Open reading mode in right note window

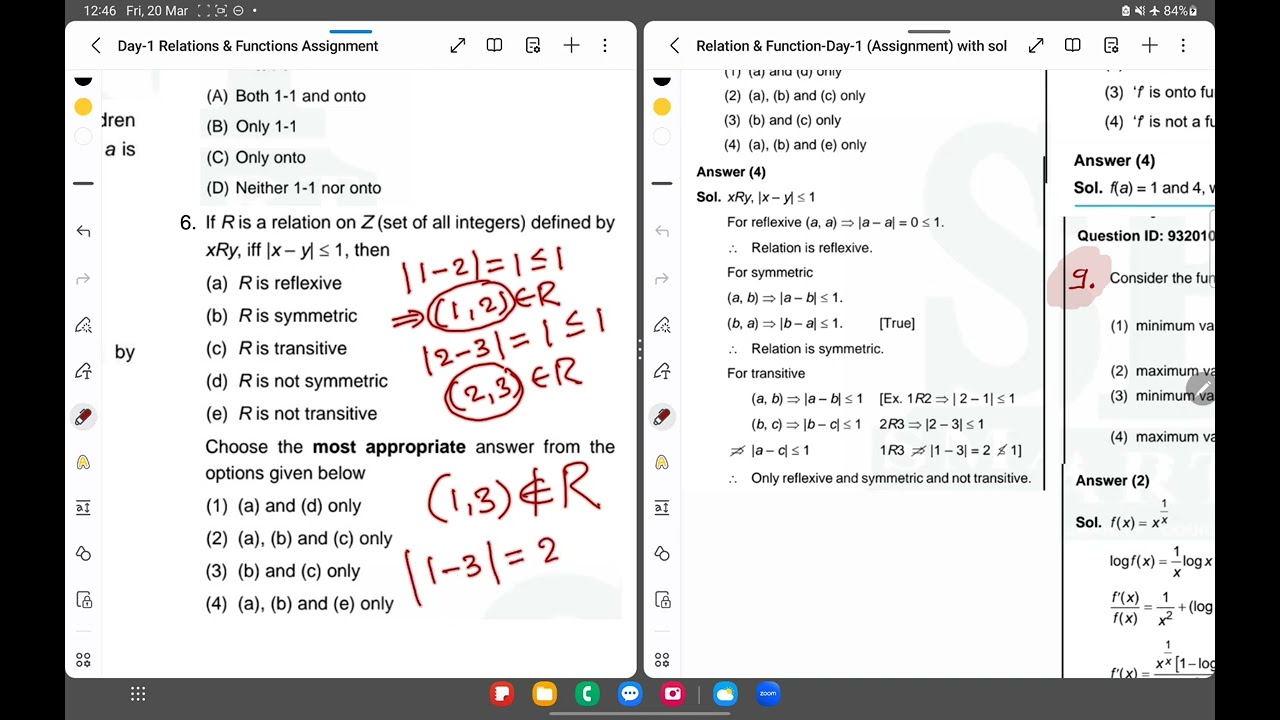coord(1072,46)
